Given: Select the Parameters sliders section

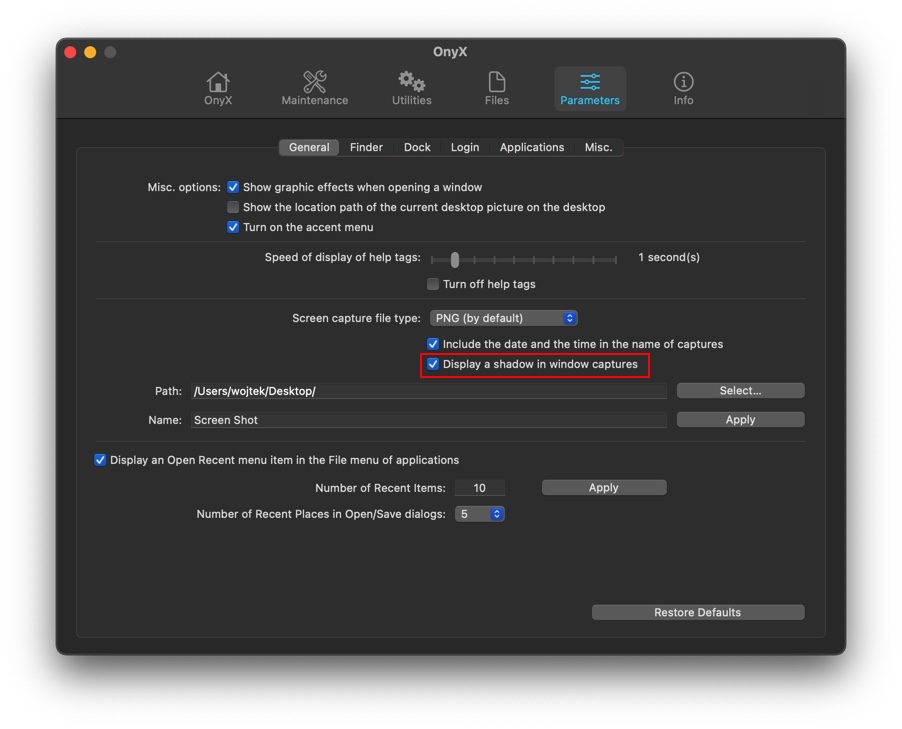Looking at the screenshot, I should [590, 89].
